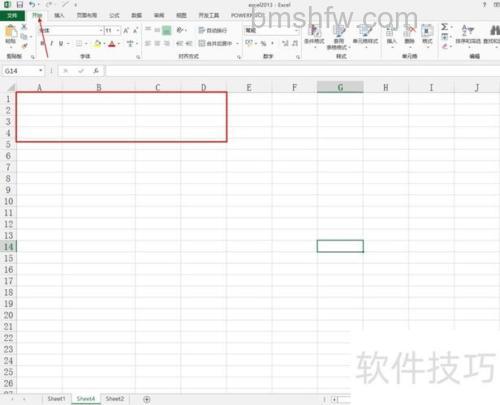500x405 pixels.
Task: Toggle bold formatting
Action: 43,44
